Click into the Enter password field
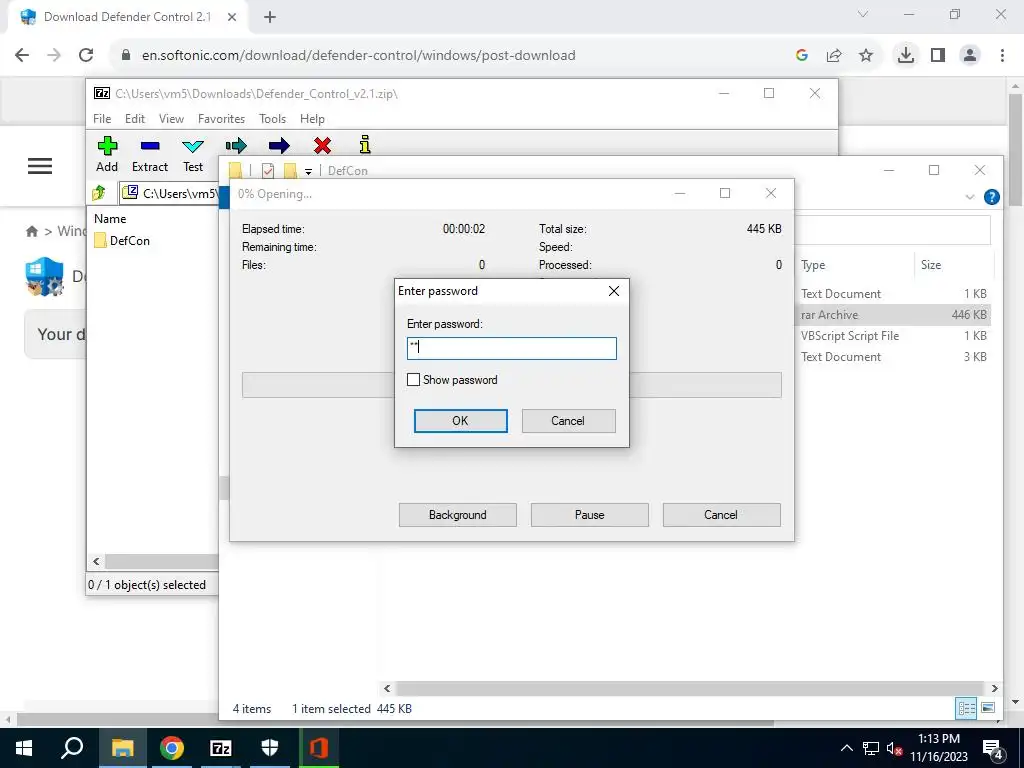The image size is (1024, 768). [511, 348]
